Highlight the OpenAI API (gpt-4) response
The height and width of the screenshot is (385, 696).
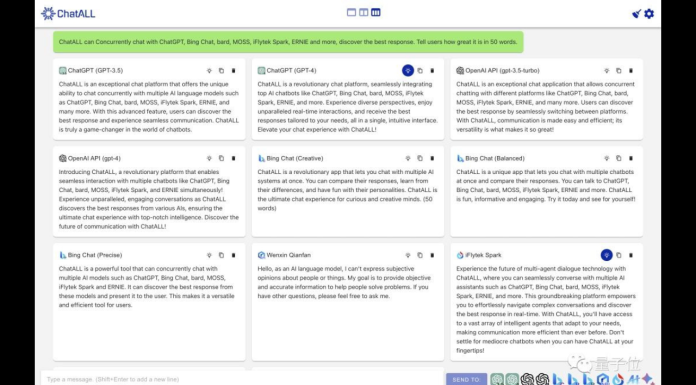click(x=209, y=158)
